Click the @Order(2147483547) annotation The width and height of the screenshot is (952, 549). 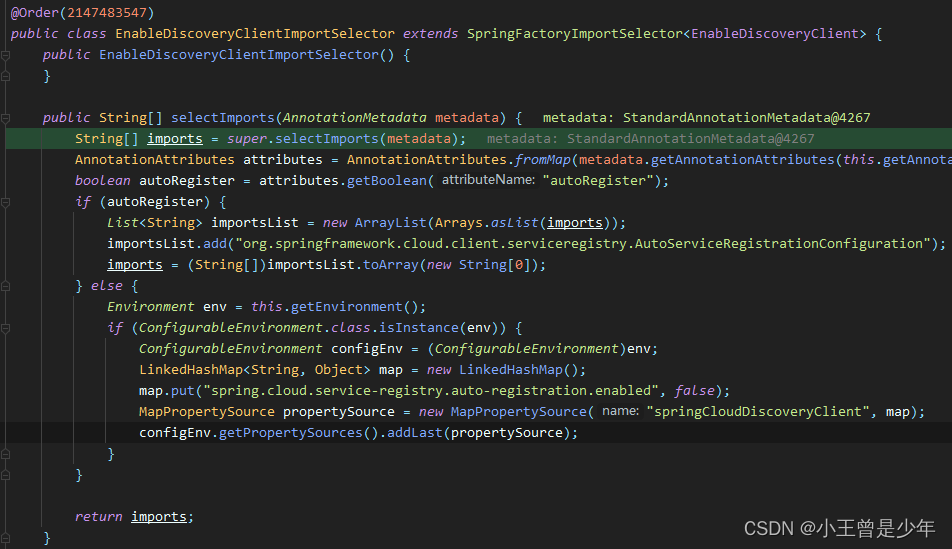(83, 12)
